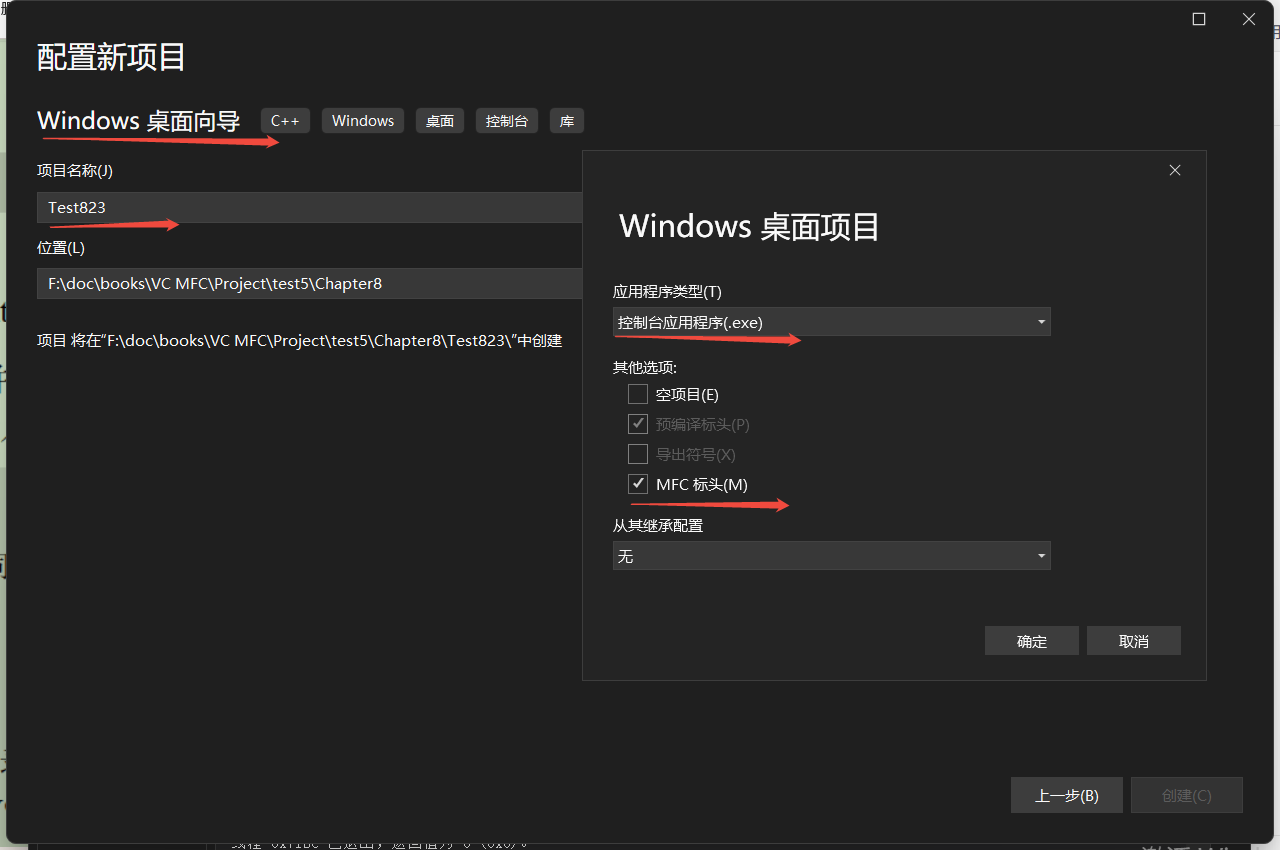Select the C++ filter tag

[285, 120]
